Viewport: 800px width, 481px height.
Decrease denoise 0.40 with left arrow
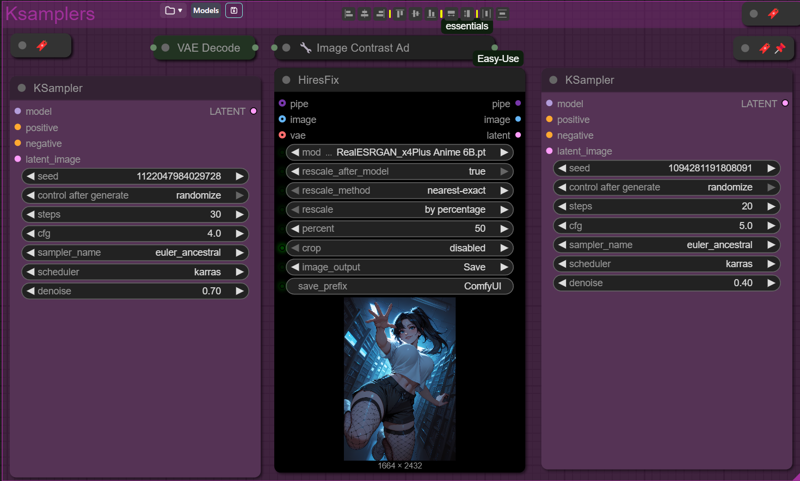(562, 283)
